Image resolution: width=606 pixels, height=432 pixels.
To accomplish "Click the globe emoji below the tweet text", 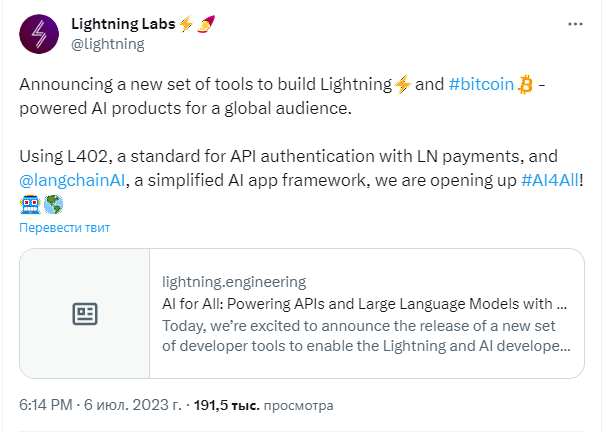I will (x=53, y=204).
